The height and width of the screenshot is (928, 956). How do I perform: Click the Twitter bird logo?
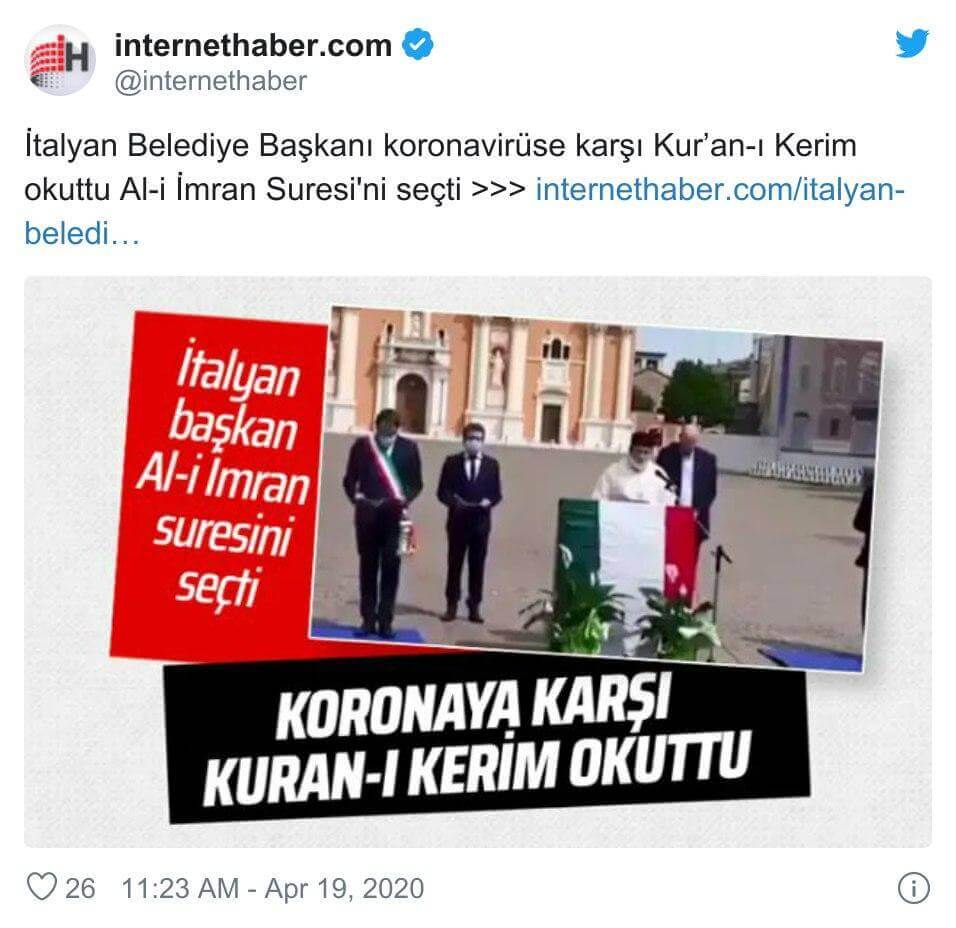pos(911,43)
